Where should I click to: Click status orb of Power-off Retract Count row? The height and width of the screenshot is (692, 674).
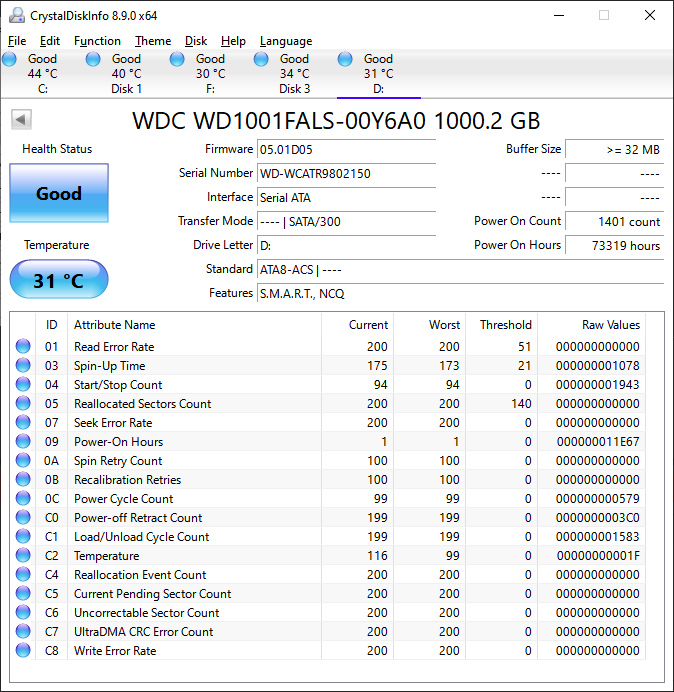[23, 517]
